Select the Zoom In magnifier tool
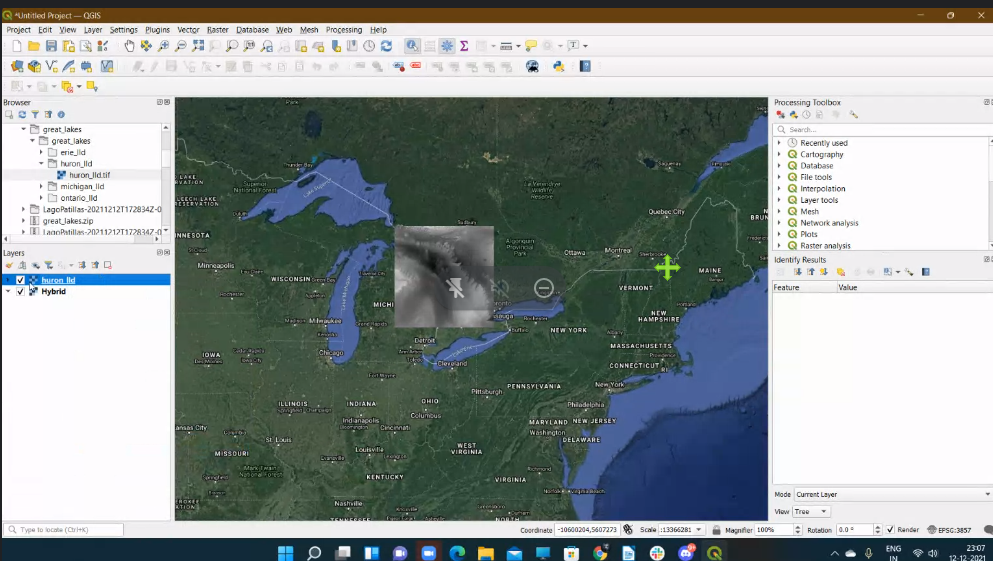Image resolution: width=993 pixels, height=561 pixels. point(163,46)
